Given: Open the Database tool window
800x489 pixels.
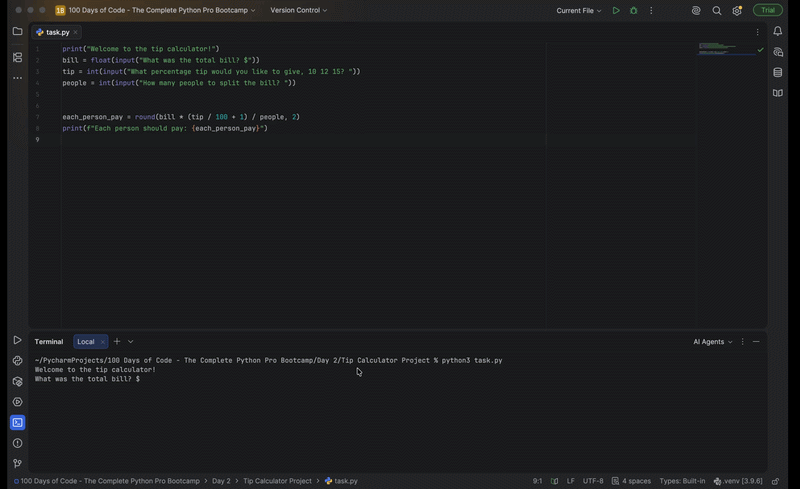Looking at the screenshot, I should pyautogui.click(x=778, y=72).
